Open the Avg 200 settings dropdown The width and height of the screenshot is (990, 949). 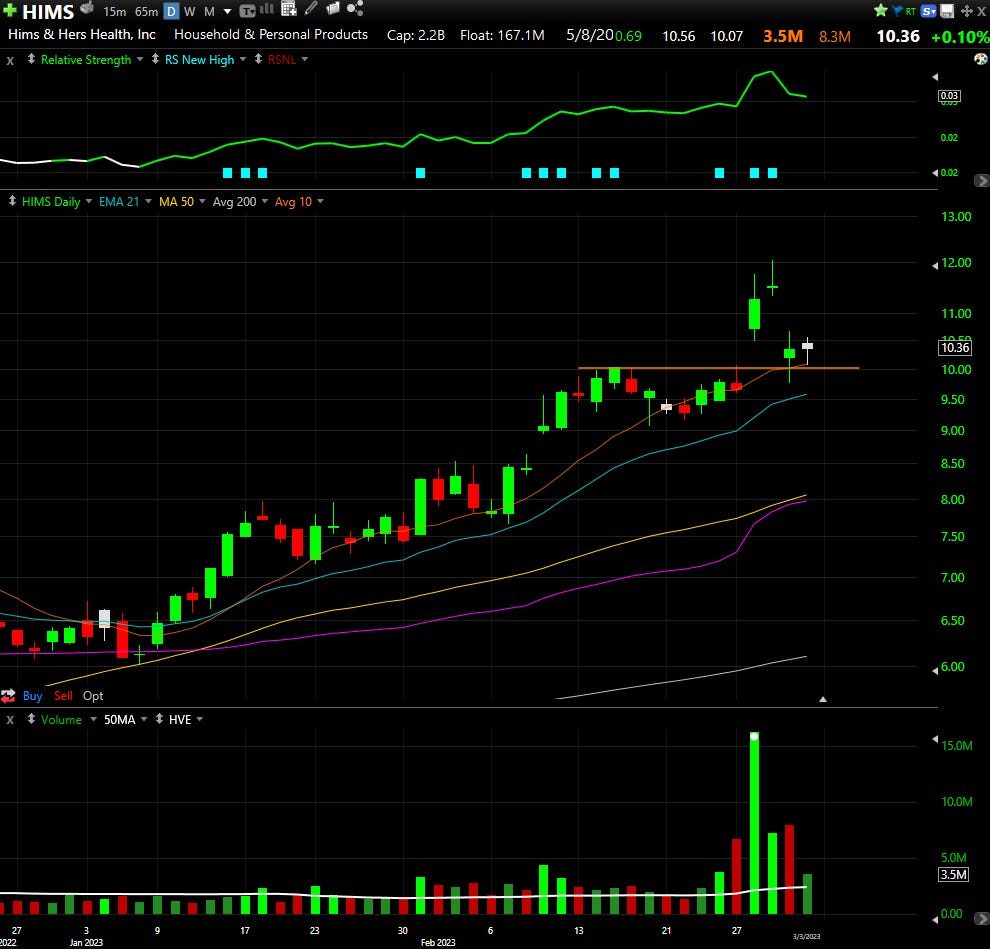coord(265,201)
